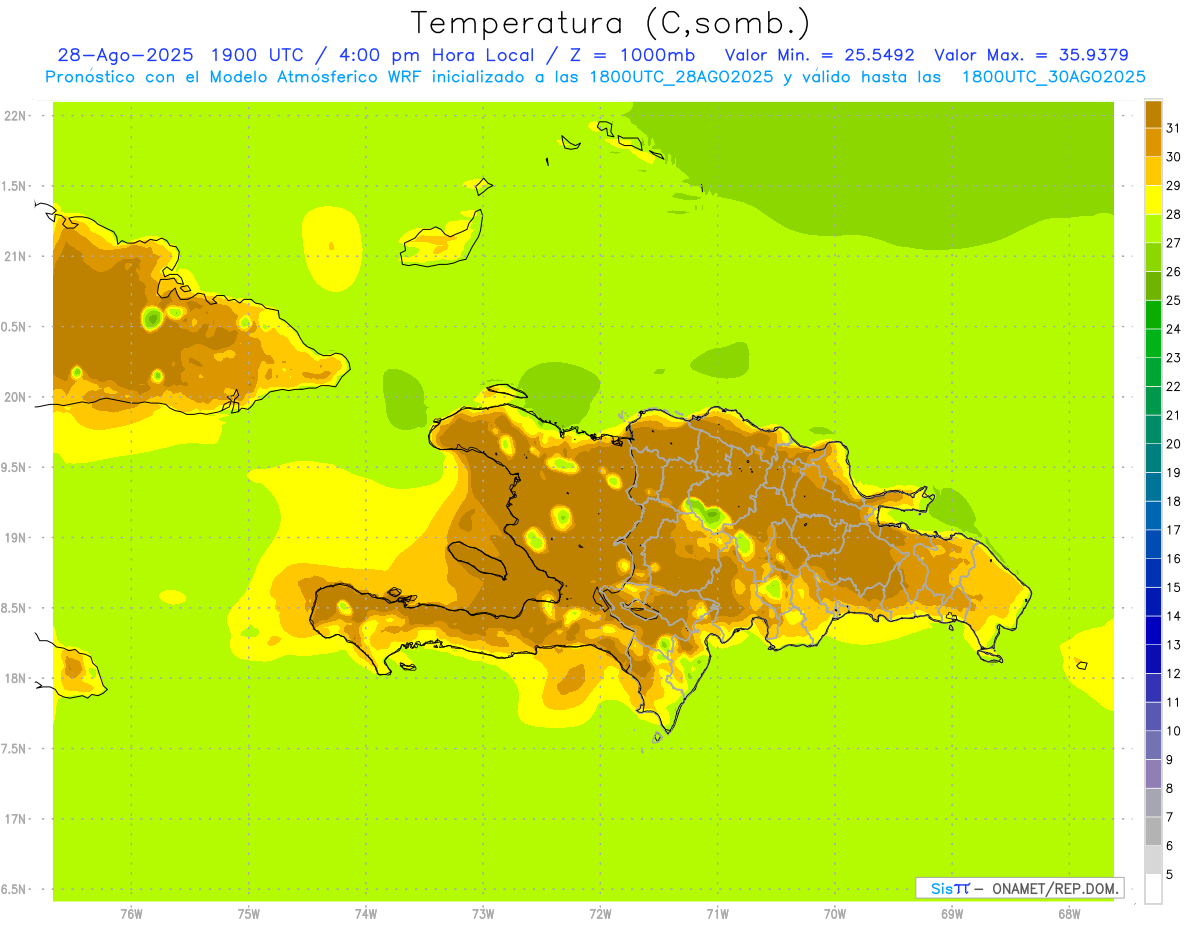This screenshot has height=927, width=1200.
Task: Click the legend value '20'
Action: pos(1173,444)
